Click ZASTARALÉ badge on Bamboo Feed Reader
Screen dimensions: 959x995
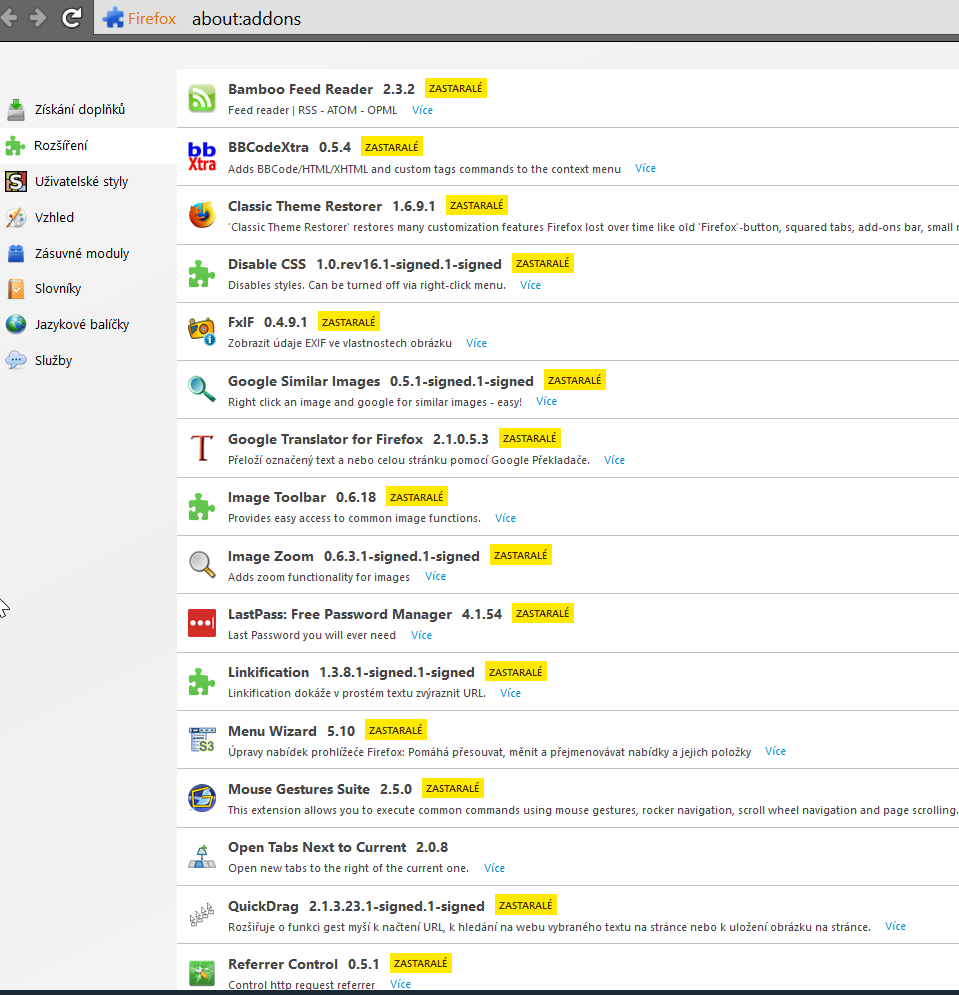(x=456, y=88)
